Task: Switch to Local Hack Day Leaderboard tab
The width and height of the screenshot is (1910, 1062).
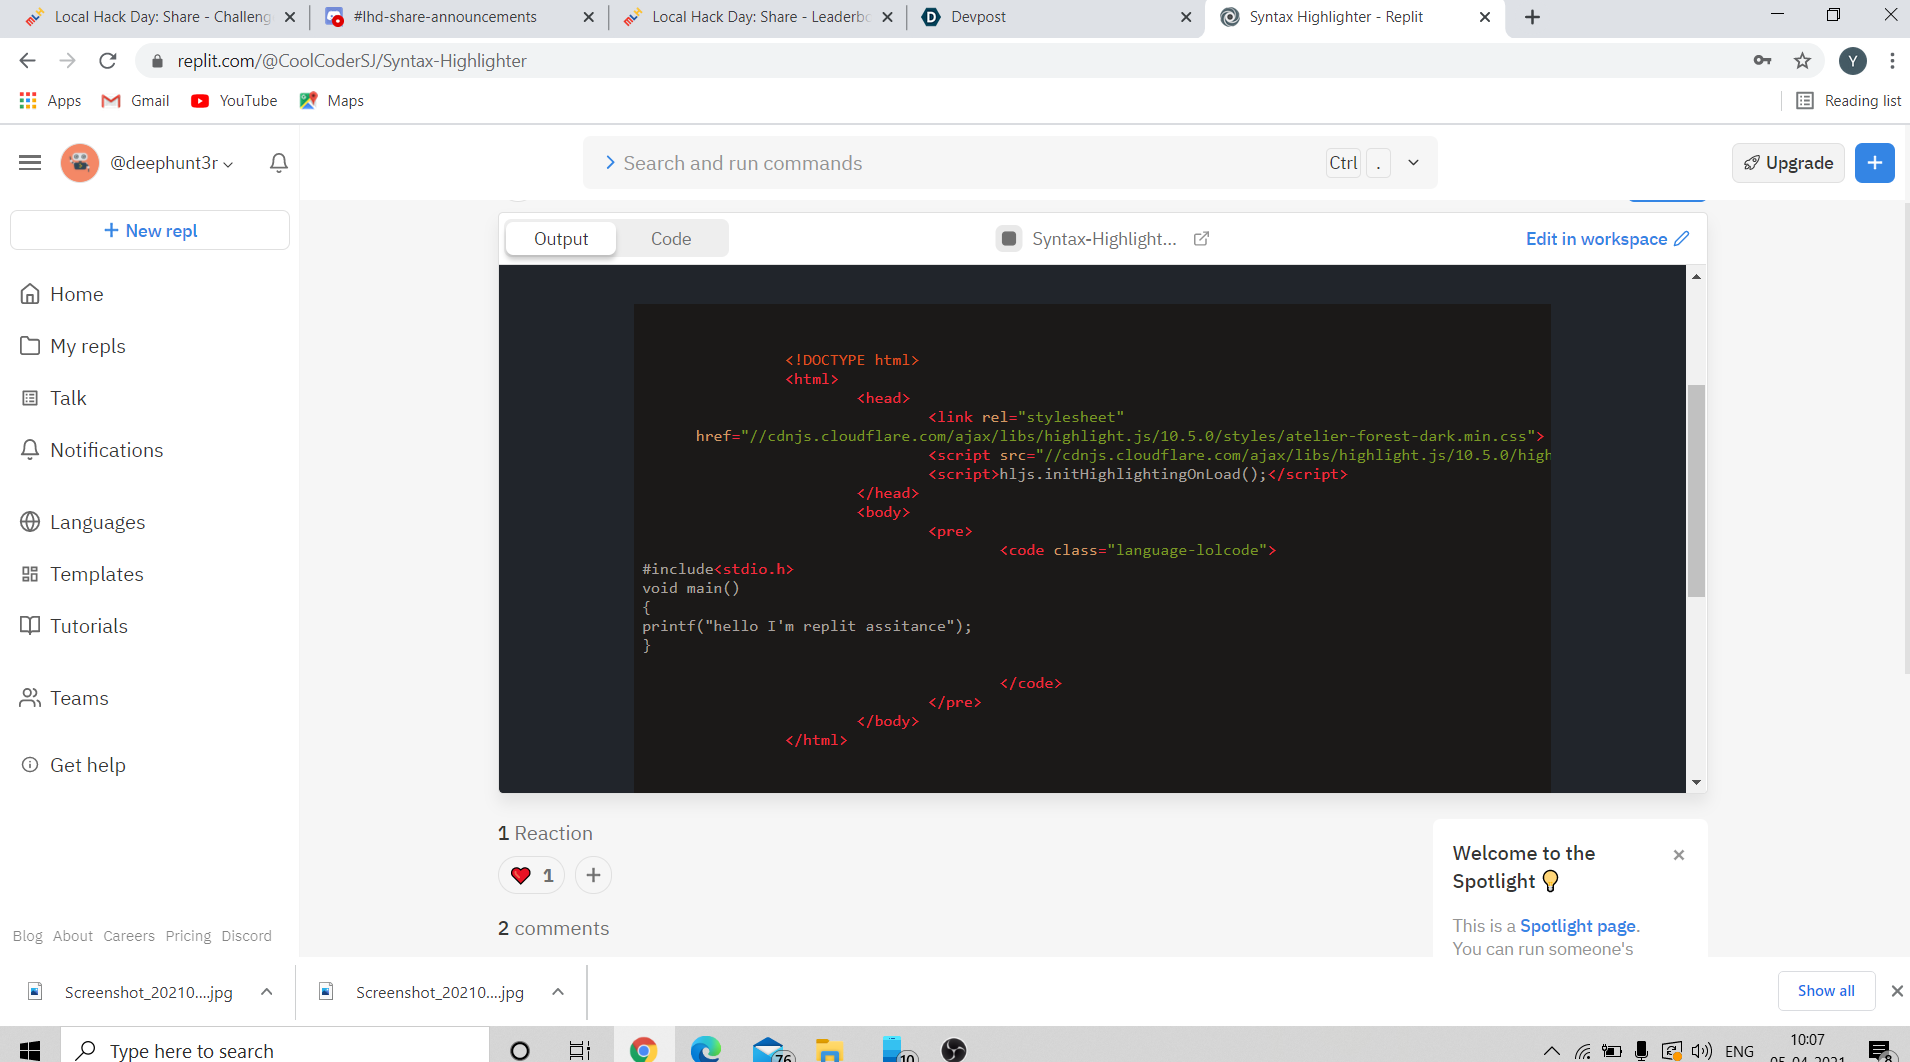Action: coord(758,17)
